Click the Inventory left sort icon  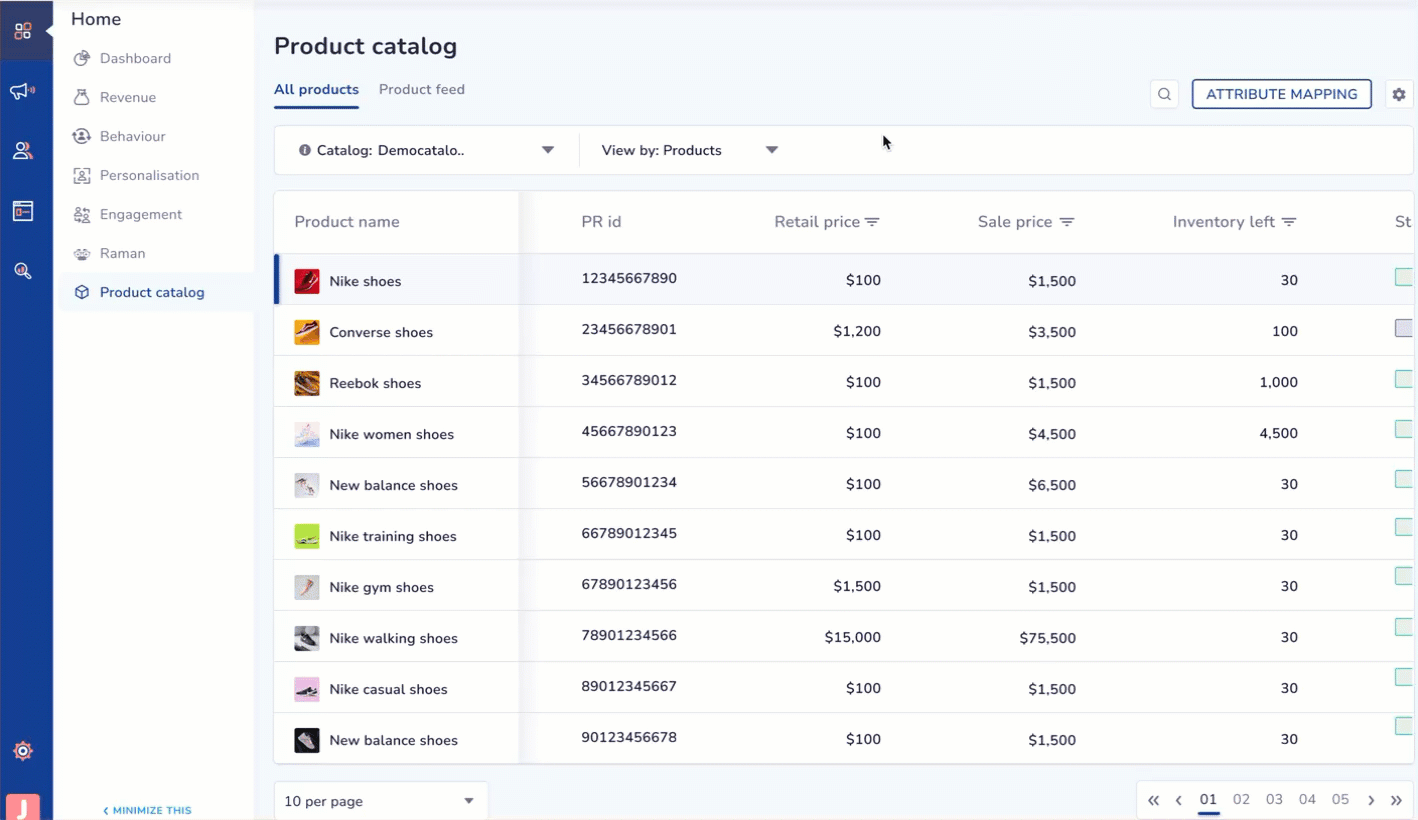click(1289, 222)
